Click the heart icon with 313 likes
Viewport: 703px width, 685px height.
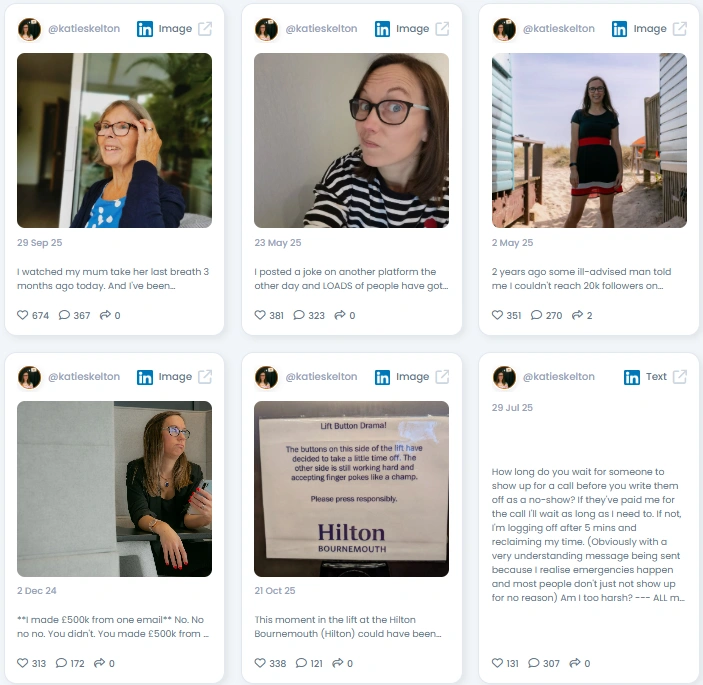pos(22,663)
